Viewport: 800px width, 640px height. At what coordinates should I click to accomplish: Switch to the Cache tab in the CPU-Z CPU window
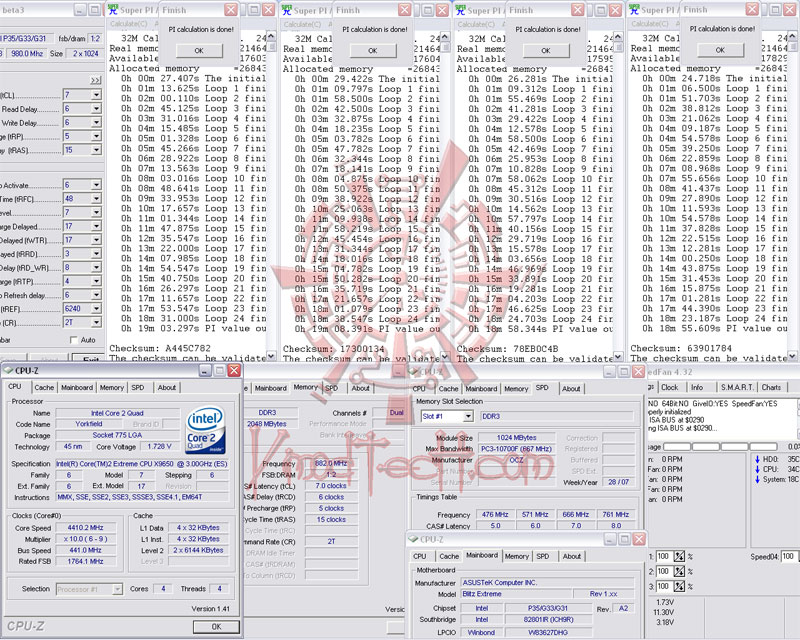[44, 388]
